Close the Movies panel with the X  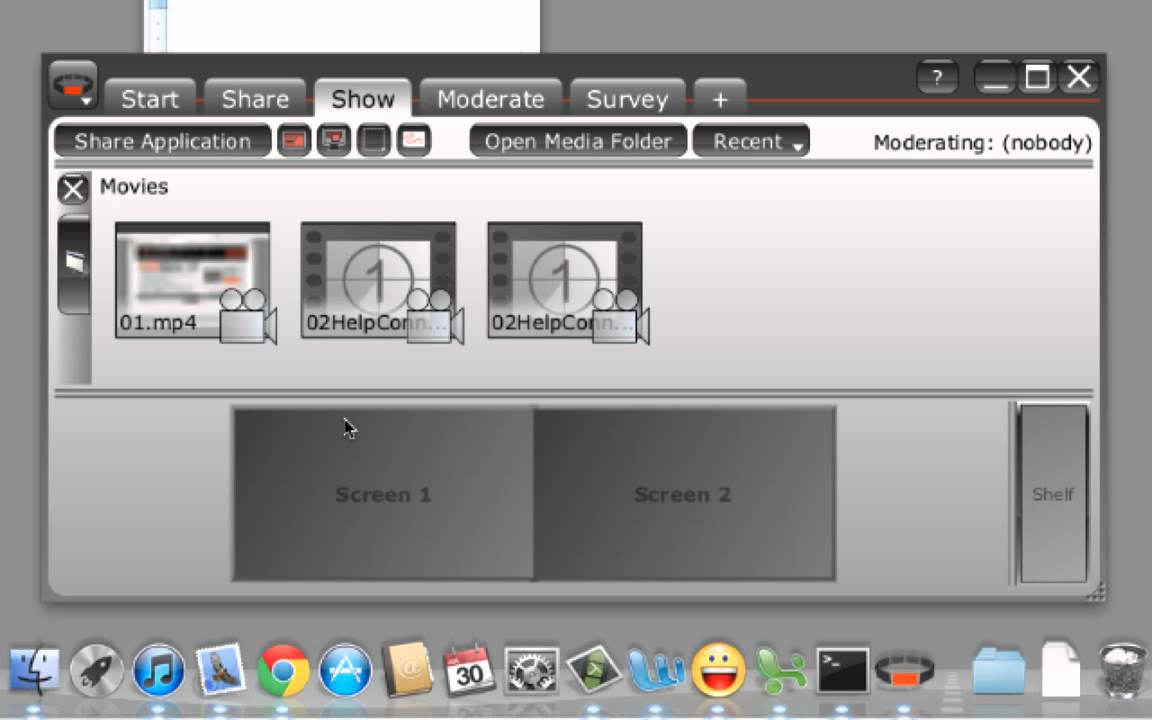[73, 190]
